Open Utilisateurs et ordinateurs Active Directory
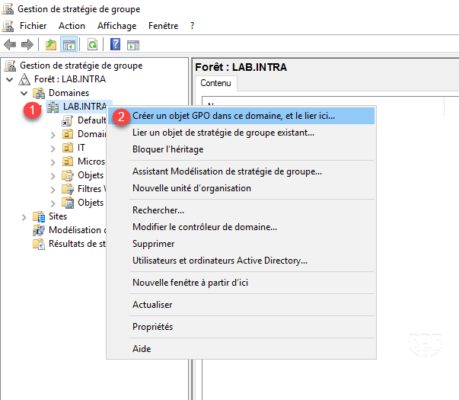Screen dimensions: 459x400 pos(241,260)
